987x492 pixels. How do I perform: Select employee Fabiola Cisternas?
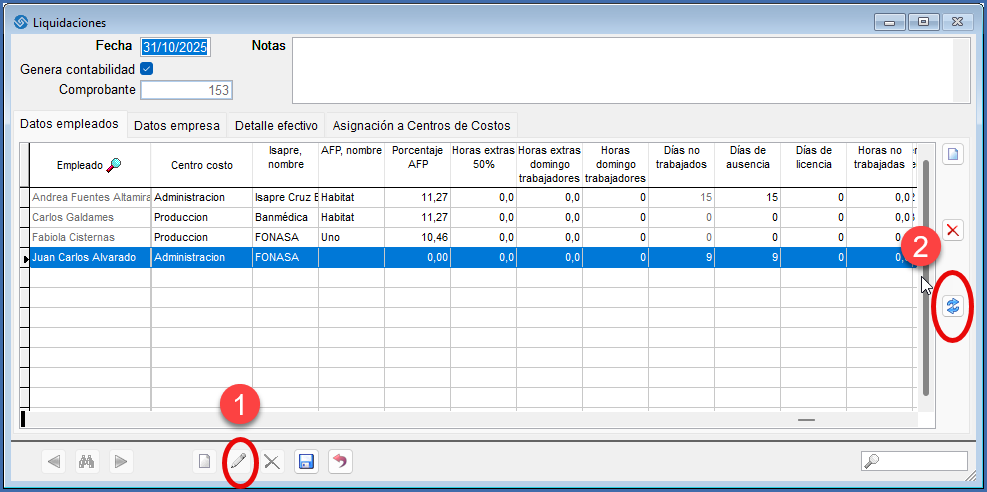click(90, 237)
